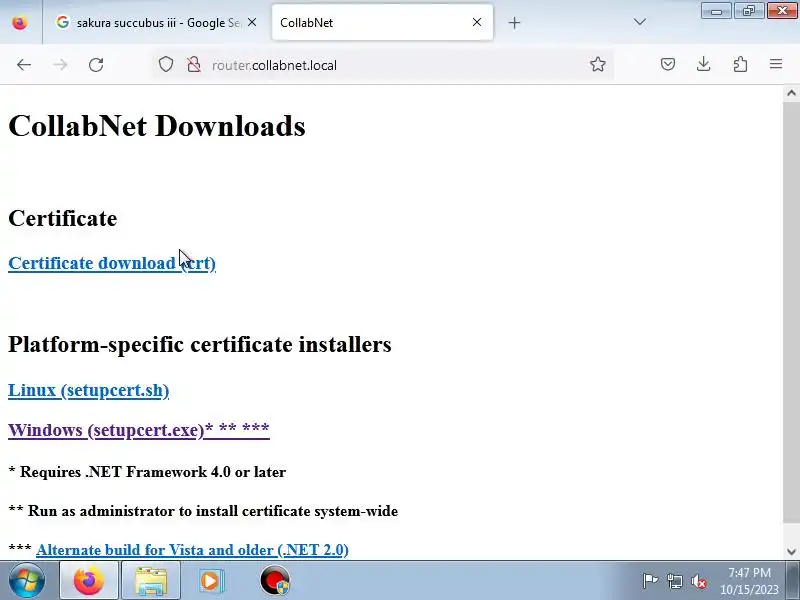Click the forward navigation arrow
Image resolution: width=800 pixels, height=600 pixels.
click(x=60, y=65)
